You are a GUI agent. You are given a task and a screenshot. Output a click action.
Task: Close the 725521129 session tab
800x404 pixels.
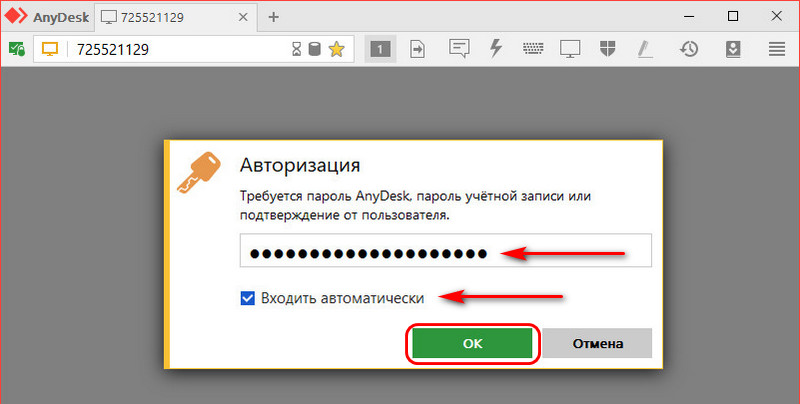[x=243, y=17]
